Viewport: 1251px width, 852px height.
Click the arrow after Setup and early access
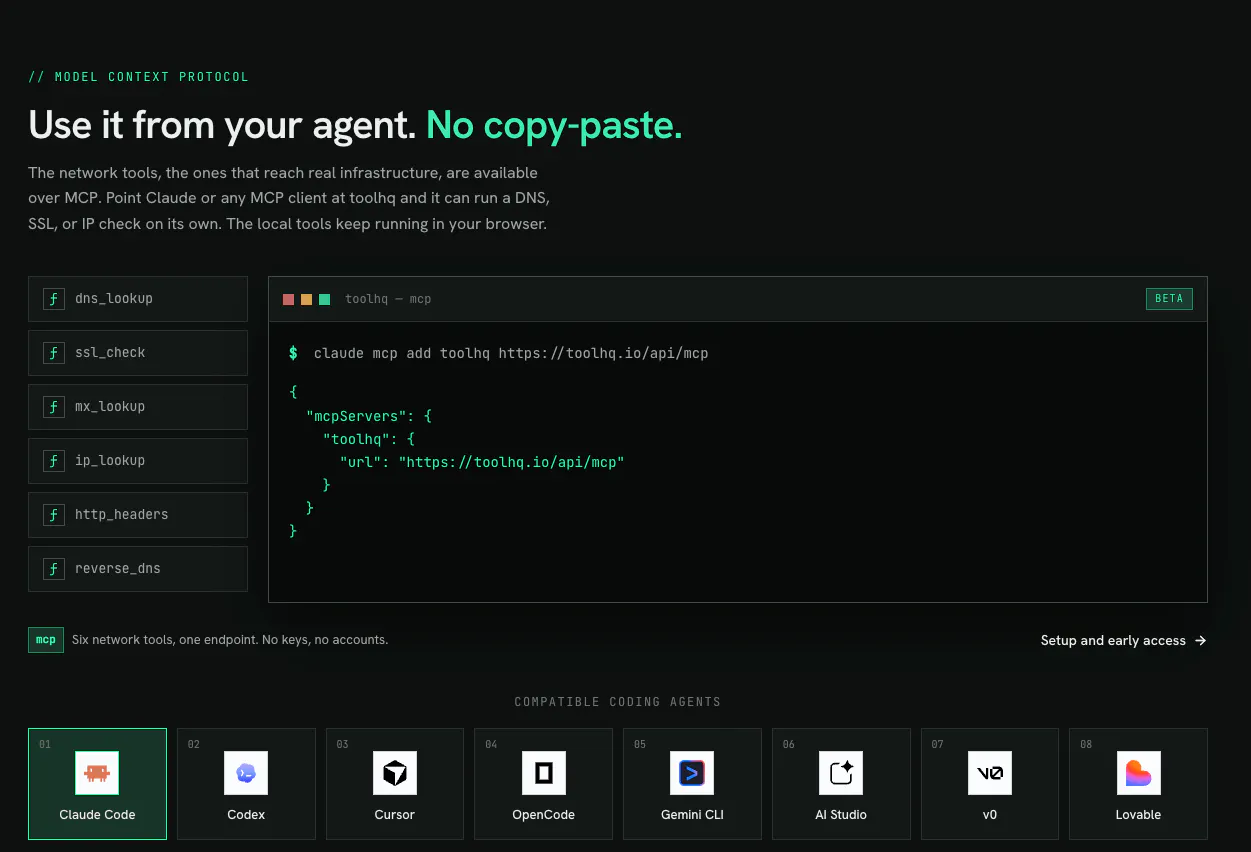(x=1200, y=641)
